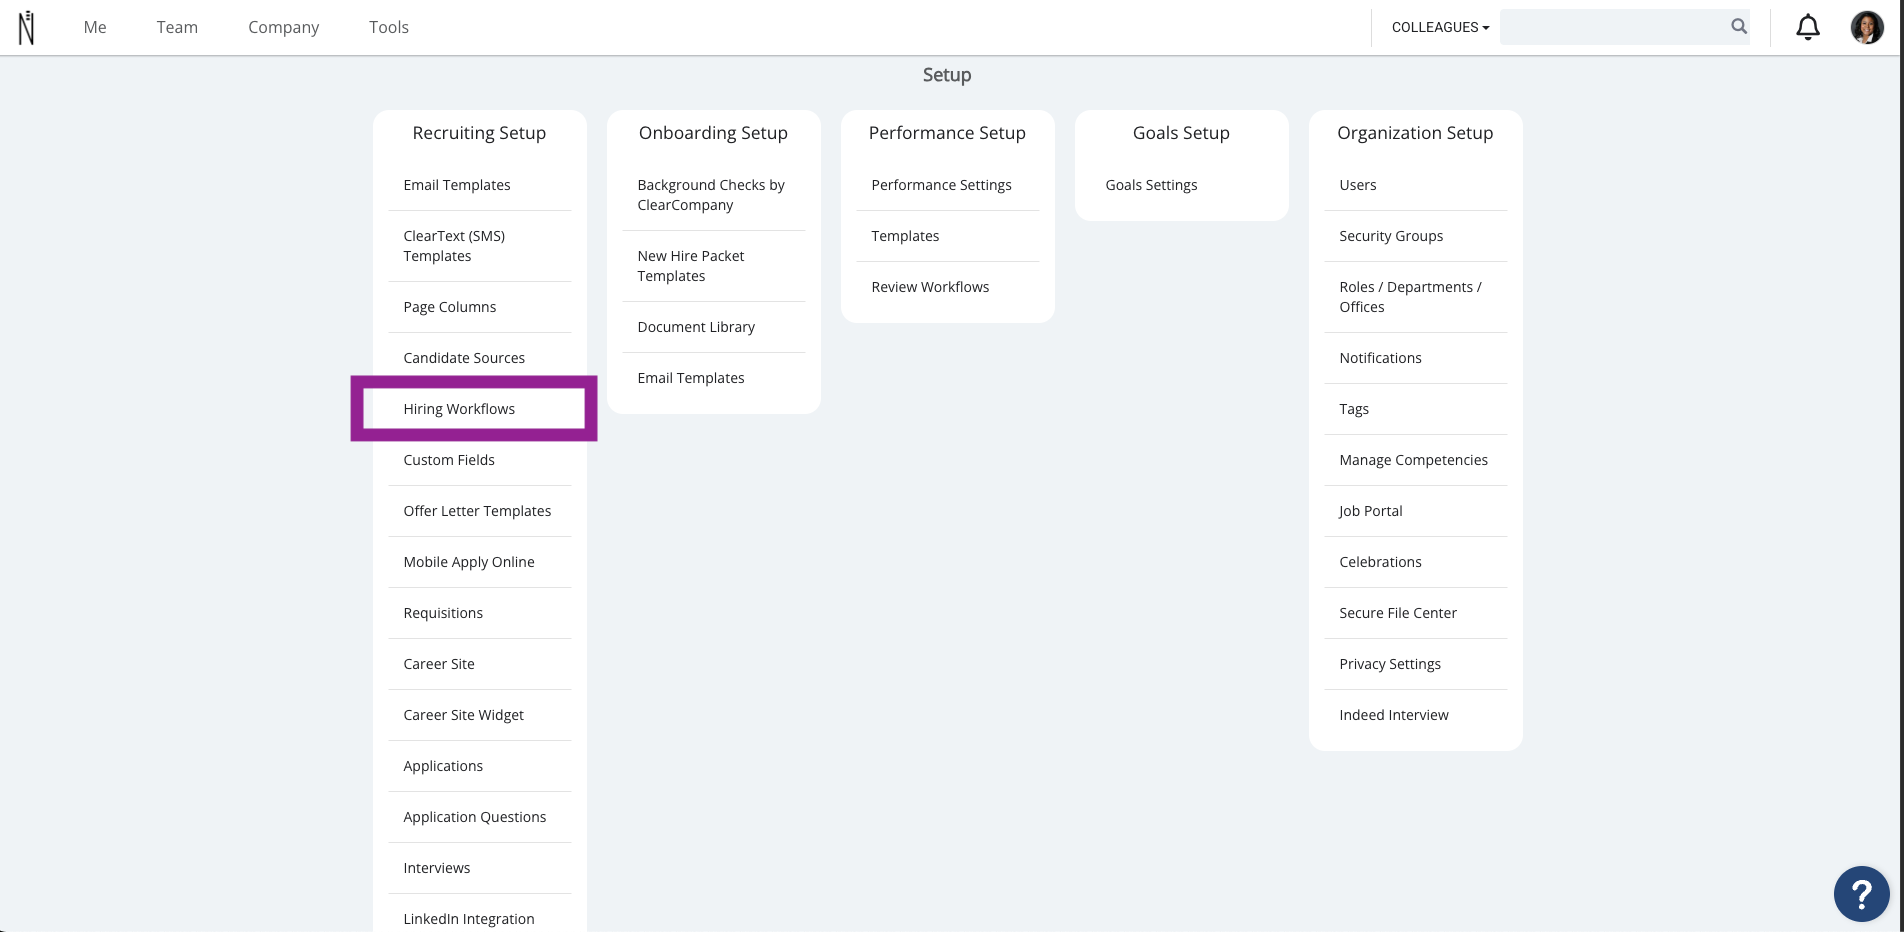Image resolution: width=1904 pixels, height=932 pixels.
Task: Open Security Groups in Organization Setup
Action: coord(1391,236)
